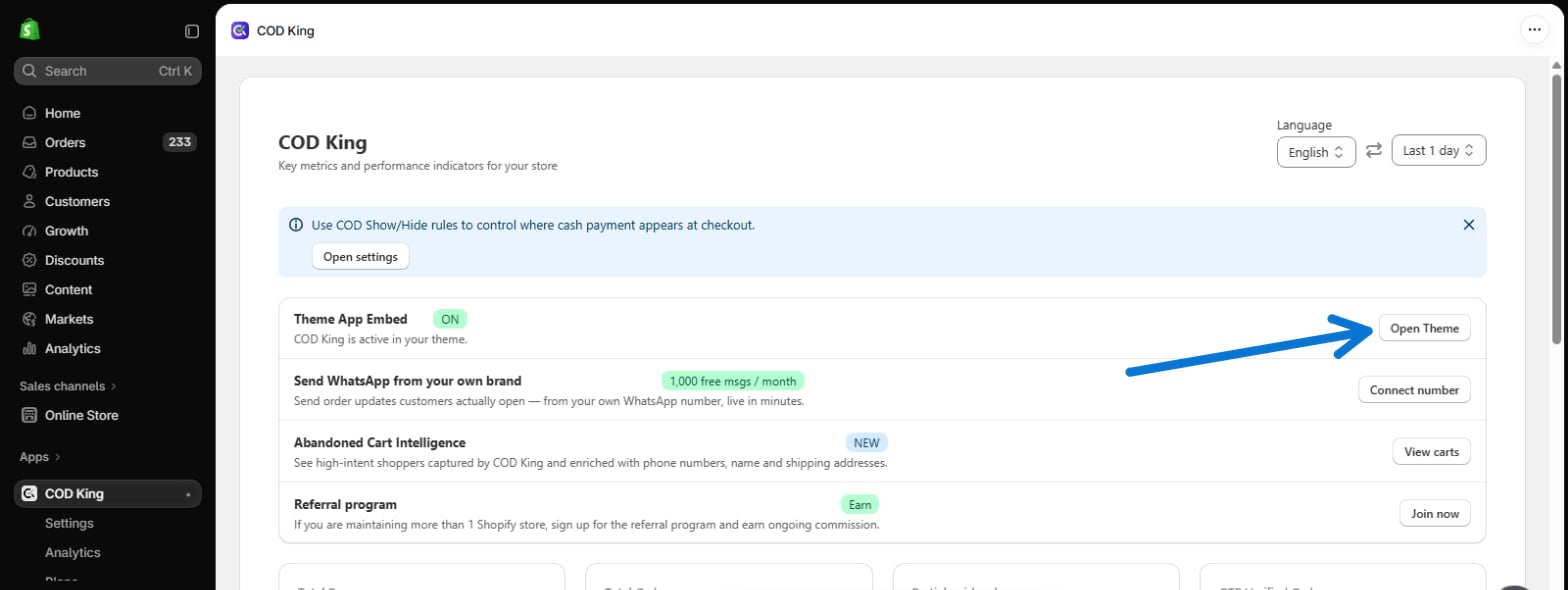Open the Last 1 day date range dropdown
Image resolution: width=1568 pixels, height=590 pixels.
point(1439,151)
